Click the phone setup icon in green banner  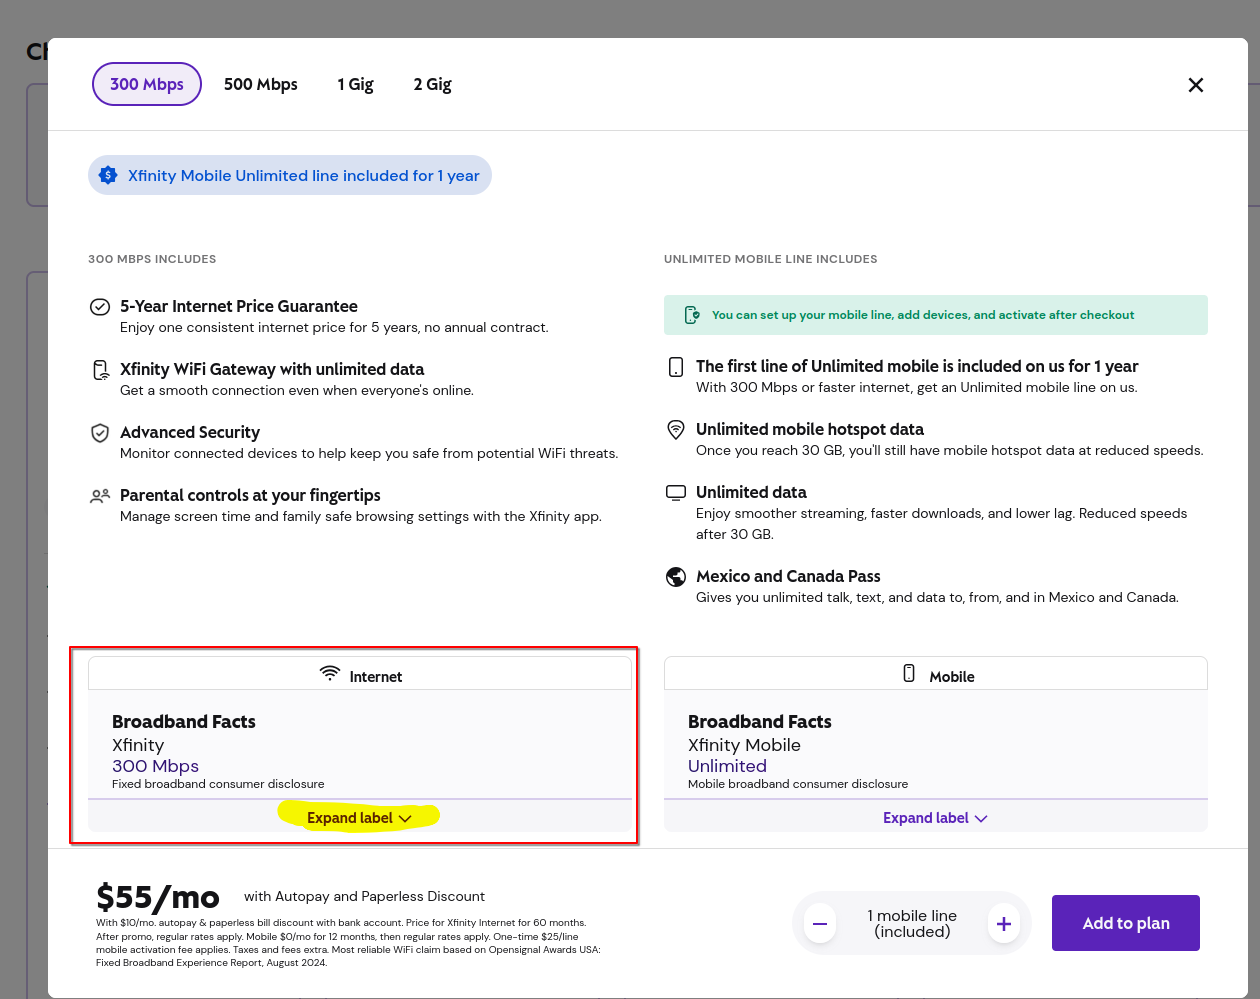coord(692,315)
